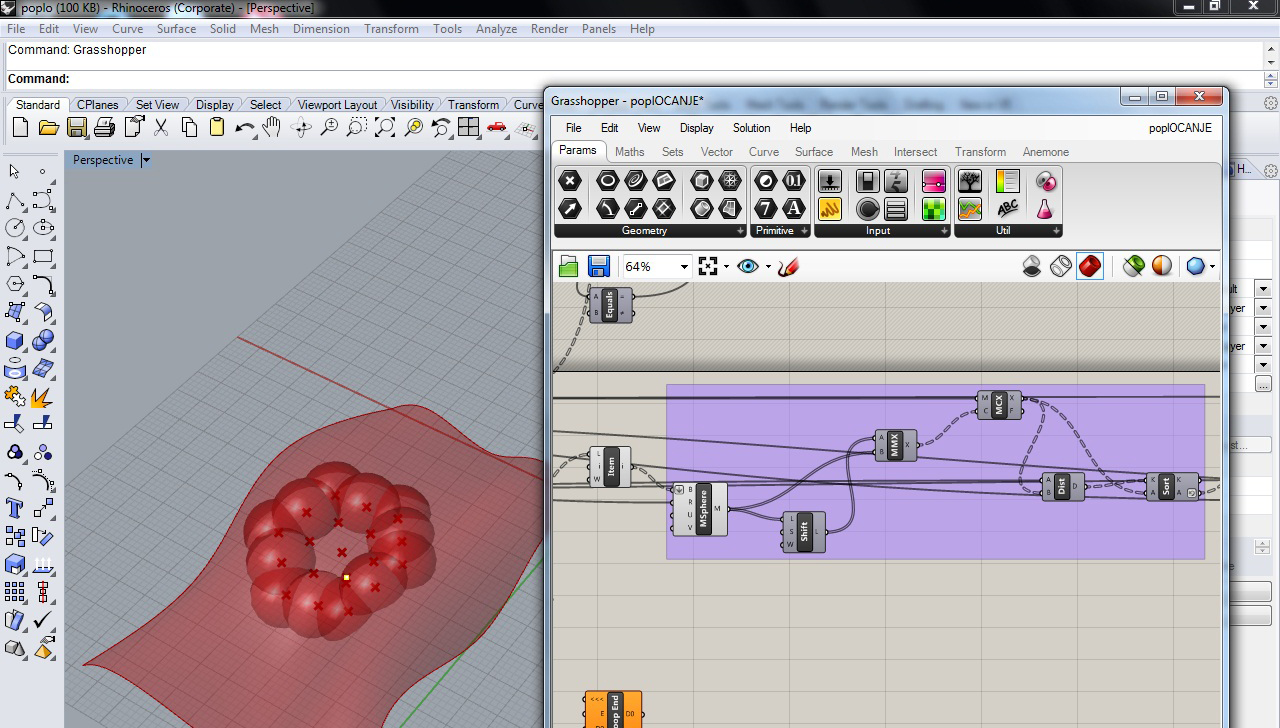This screenshot has height=728, width=1280.
Task: Select the Boolean Toggle input icon
Action: pyautogui.click(x=867, y=181)
